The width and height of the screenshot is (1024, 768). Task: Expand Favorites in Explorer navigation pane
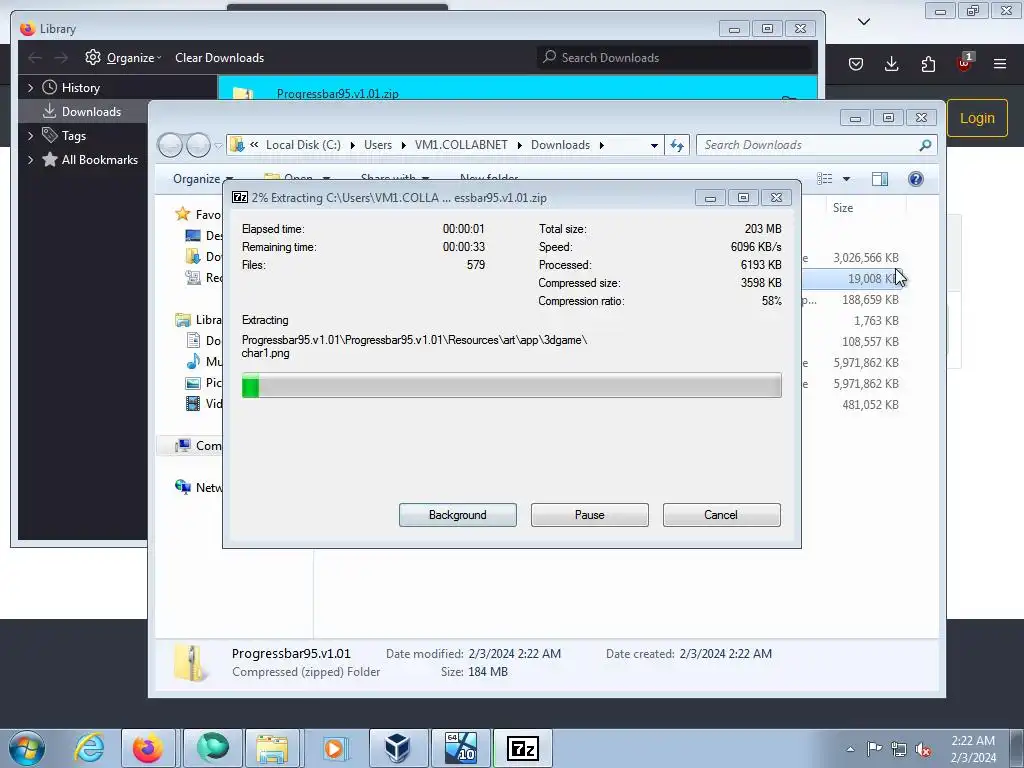tap(198, 214)
